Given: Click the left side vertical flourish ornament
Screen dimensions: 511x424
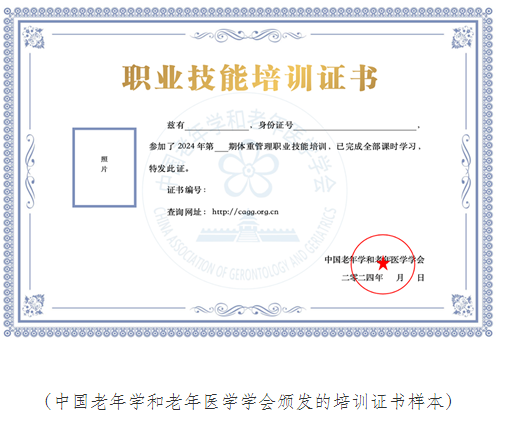Looking at the screenshot, I should point(30,171).
